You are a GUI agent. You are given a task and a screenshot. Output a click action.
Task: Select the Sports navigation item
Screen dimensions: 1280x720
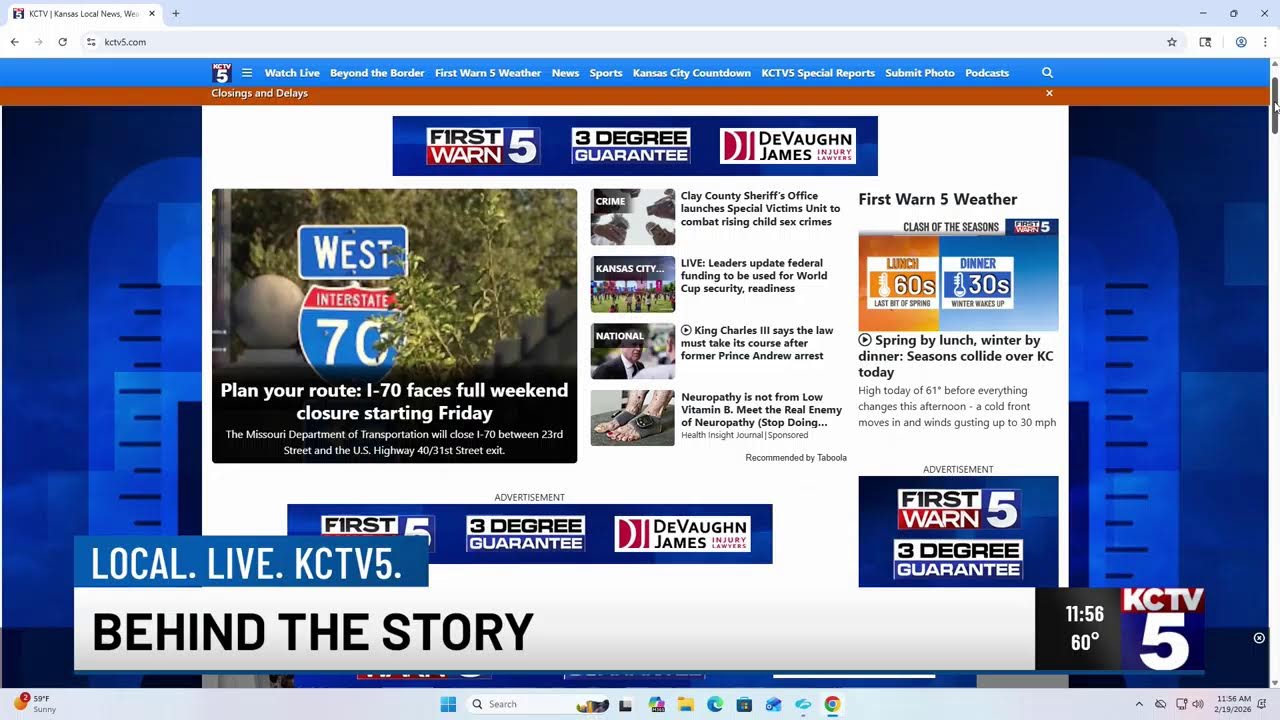coord(606,73)
